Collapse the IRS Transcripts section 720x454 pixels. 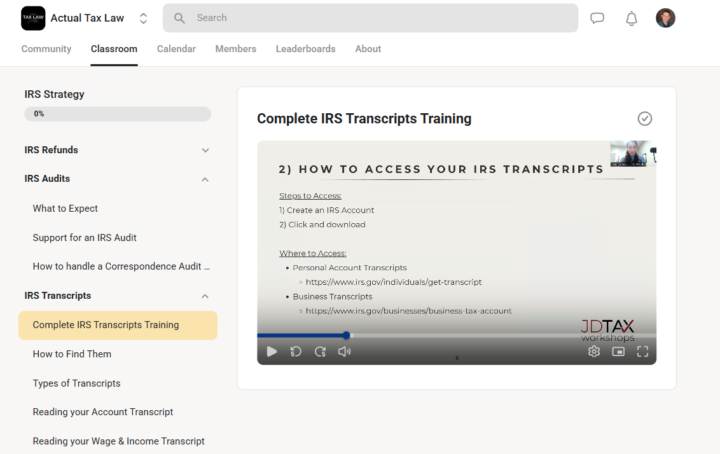[205, 296]
